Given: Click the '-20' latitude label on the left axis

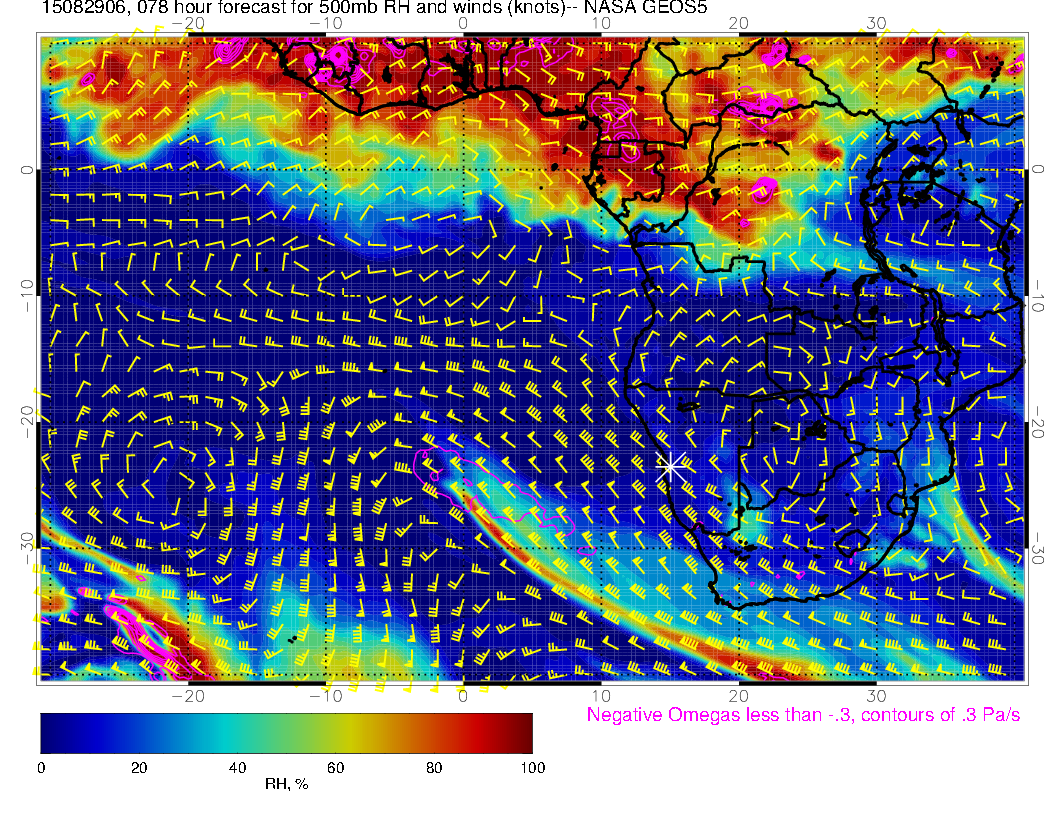Looking at the screenshot, I should pyautogui.click(x=26, y=421).
